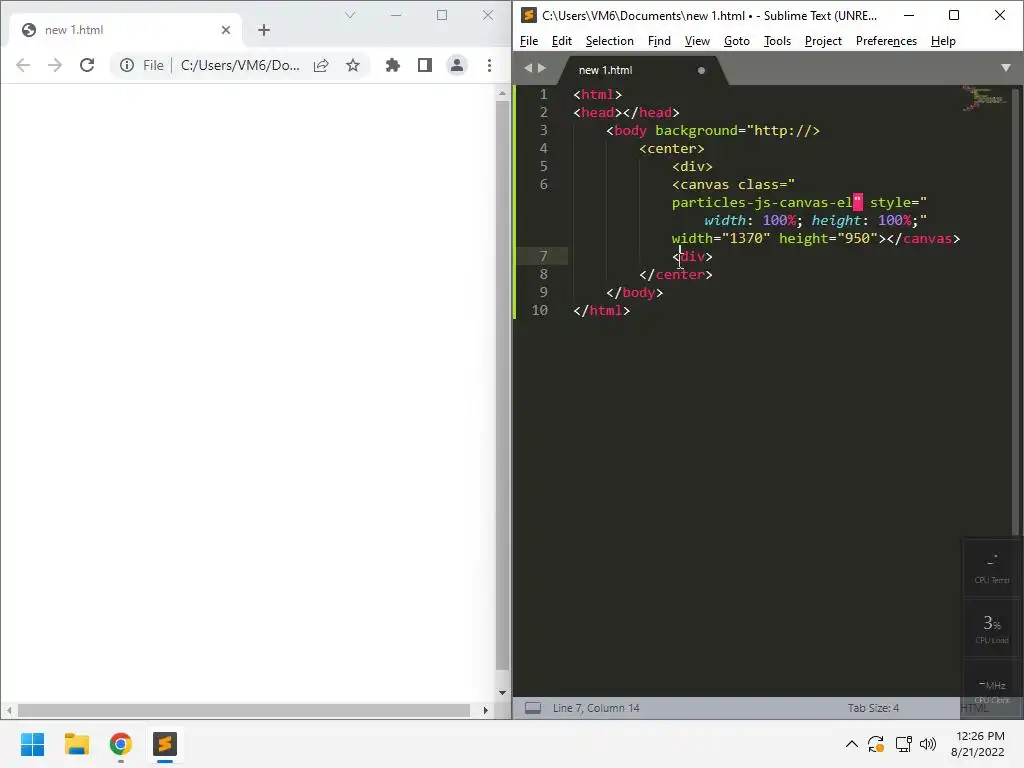Select the new 1.html Chrome tab
Viewport: 1024px width, 768px height.
point(124,30)
